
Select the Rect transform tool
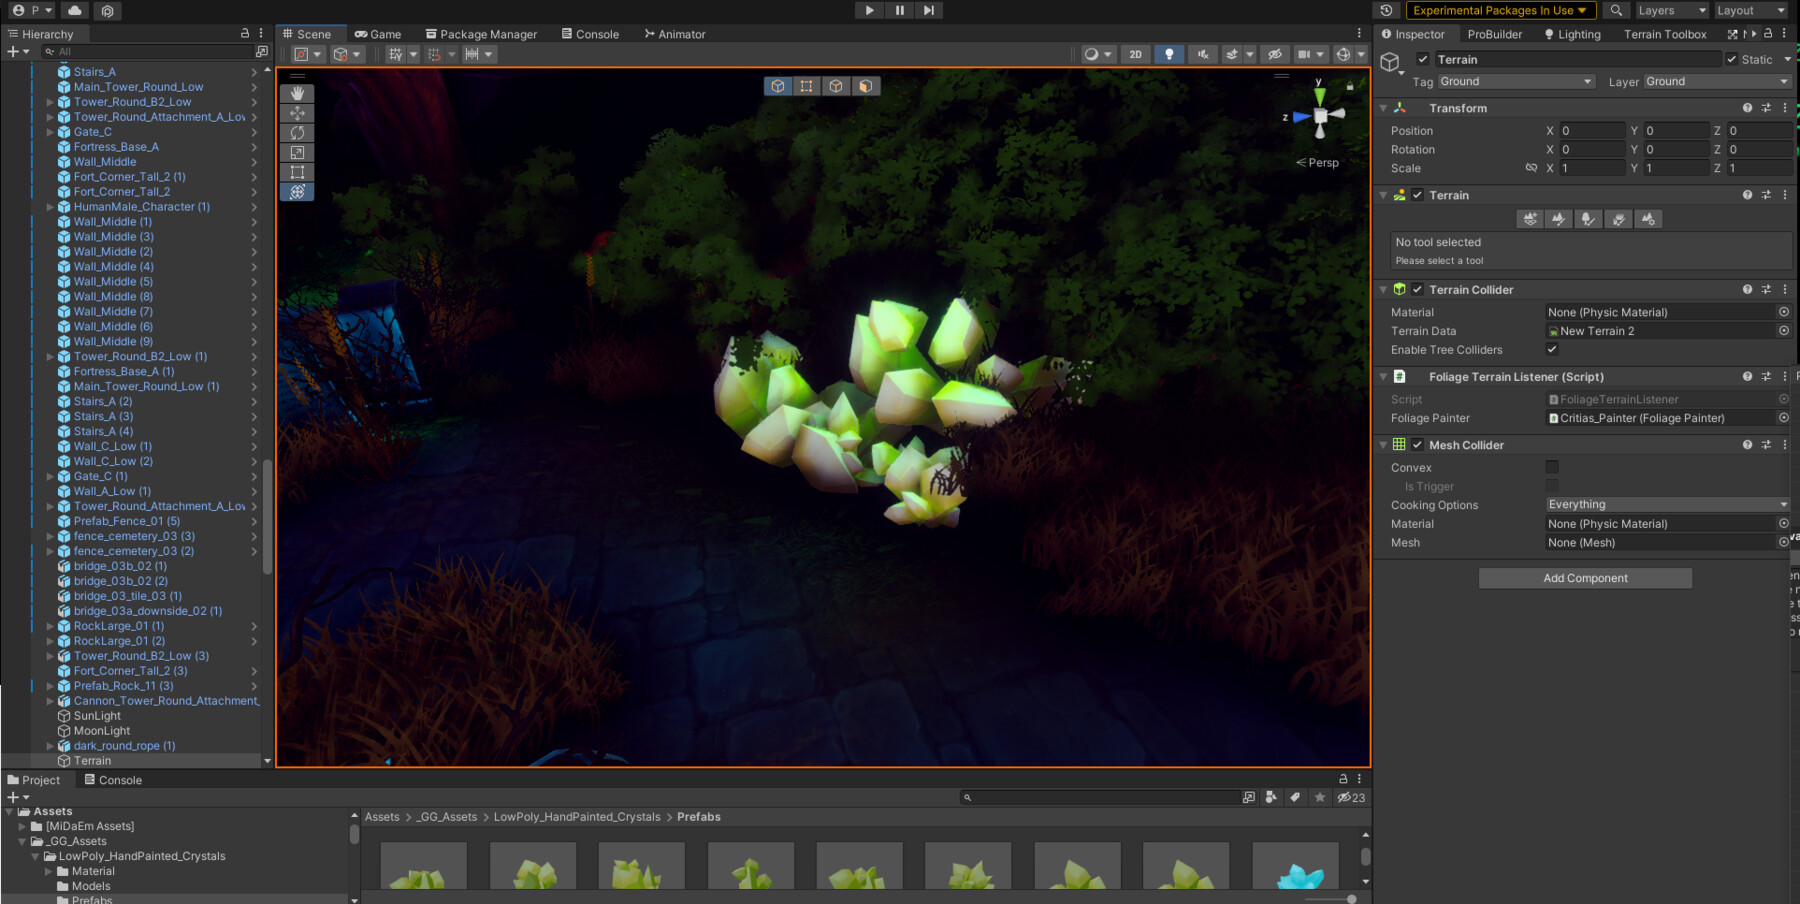coord(297,171)
